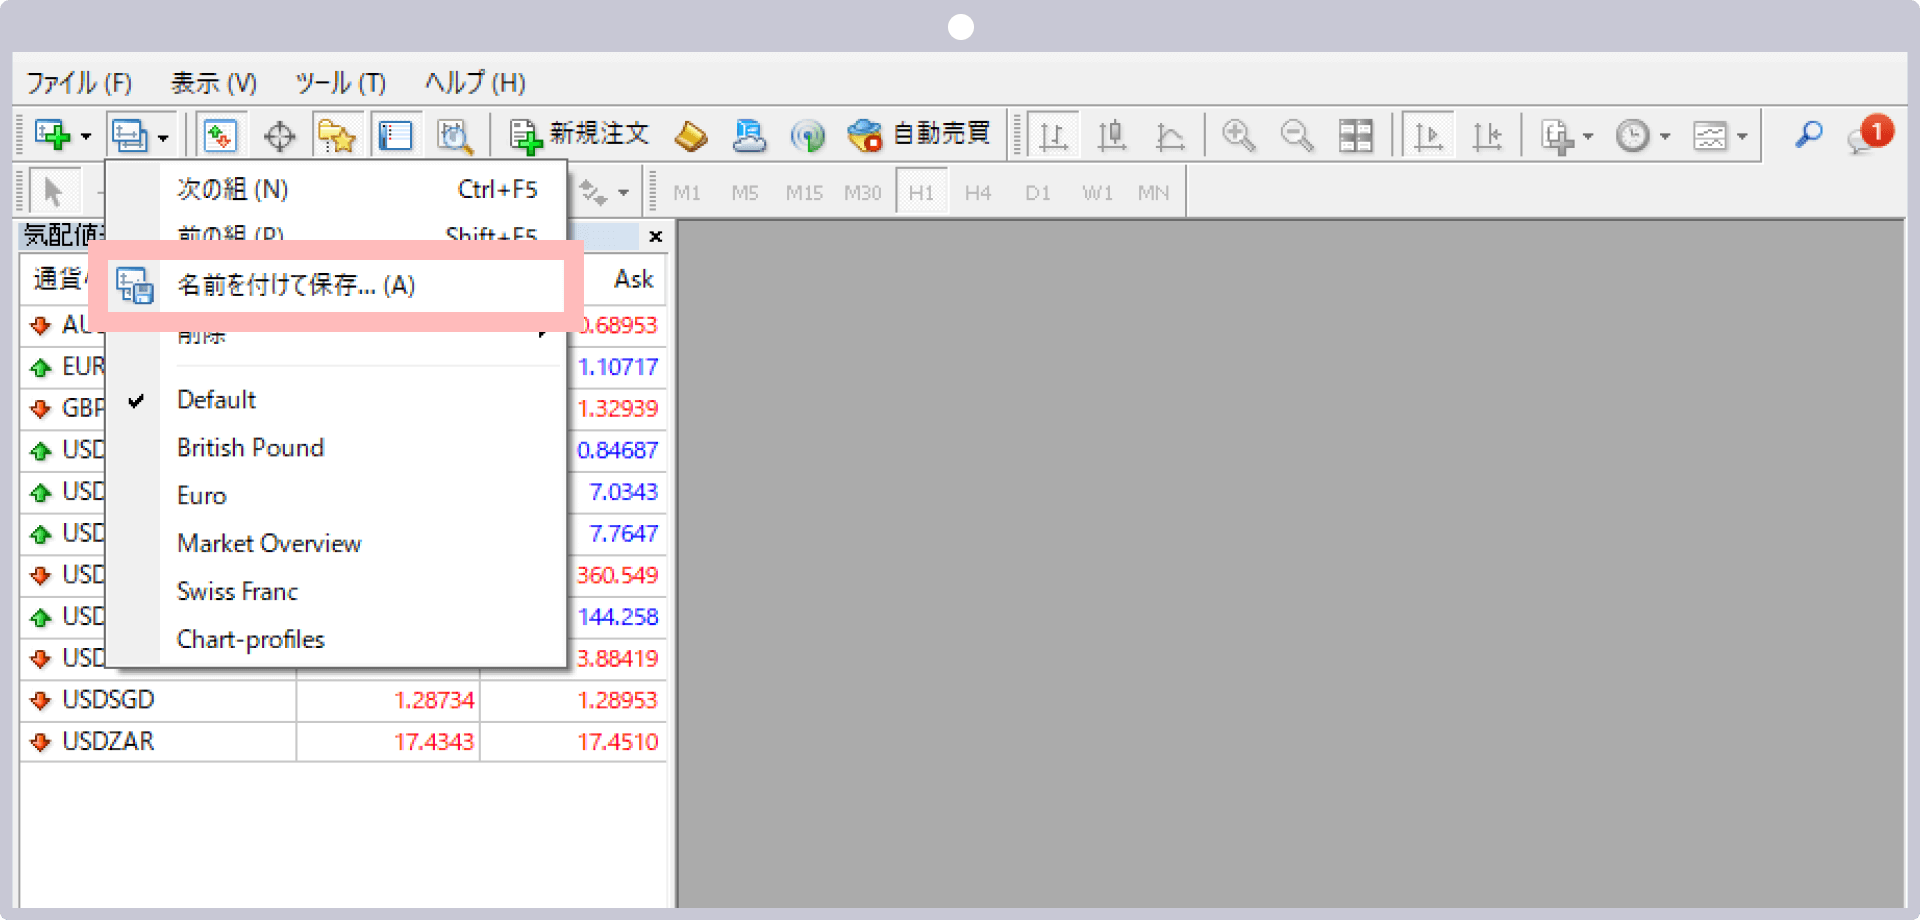Image resolution: width=1920 pixels, height=920 pixels.
Task: Open the ファイル (F) menu
Action: pyautogui.click(x=79, y=82)
